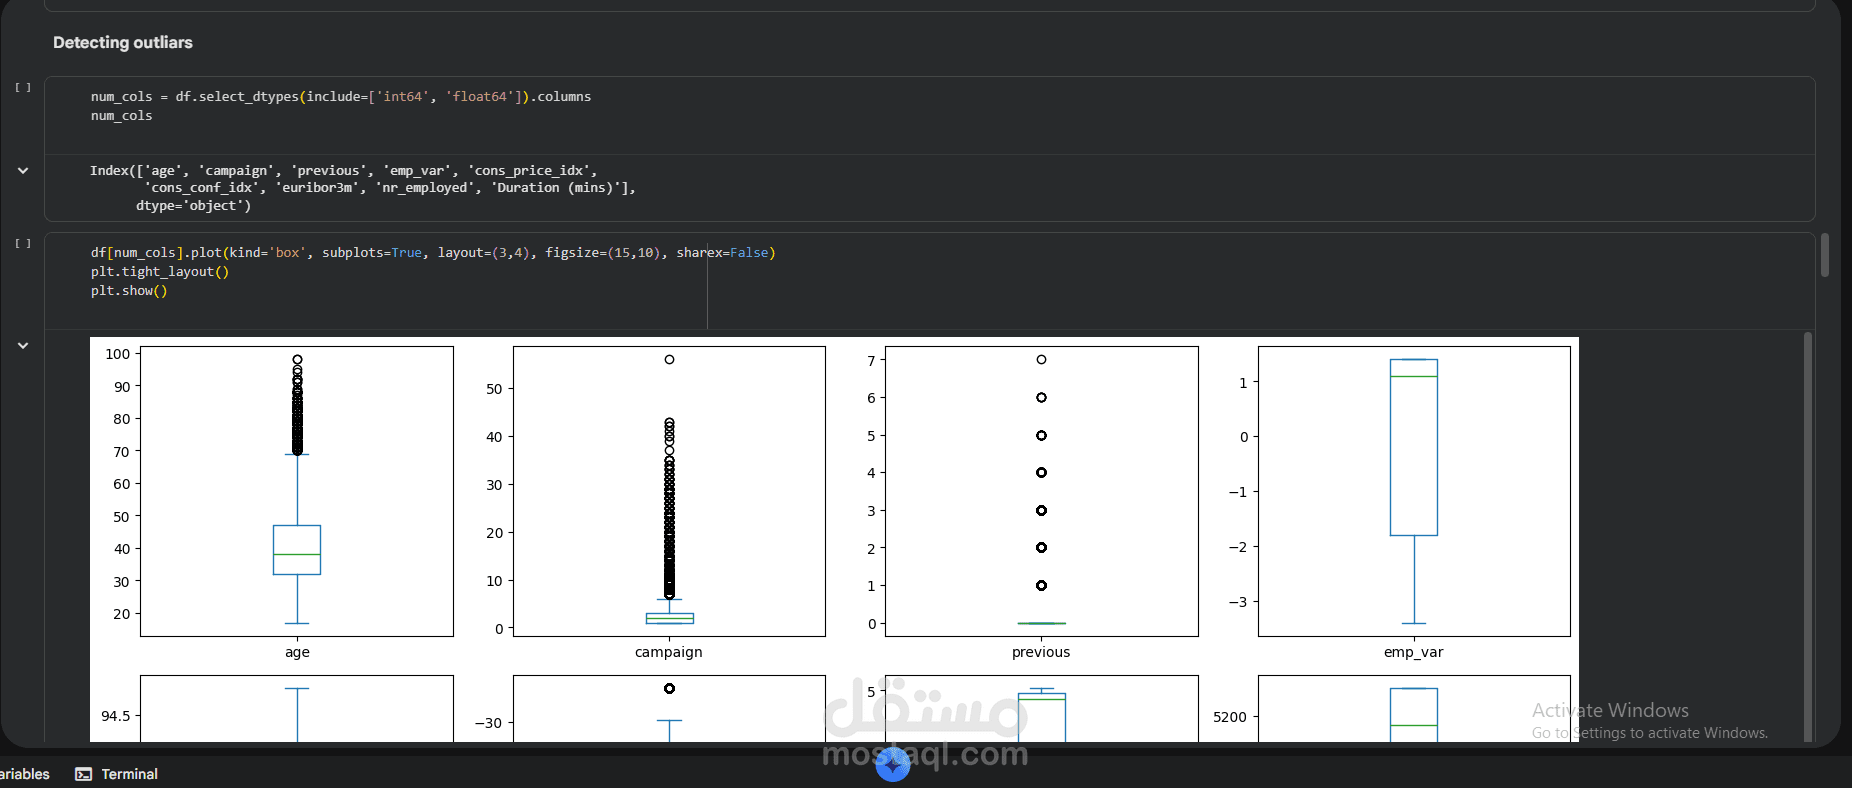Viewport: 1852px width, 788px height.
Task: Click the 'age' axis label
Action: tap(297, 652)
